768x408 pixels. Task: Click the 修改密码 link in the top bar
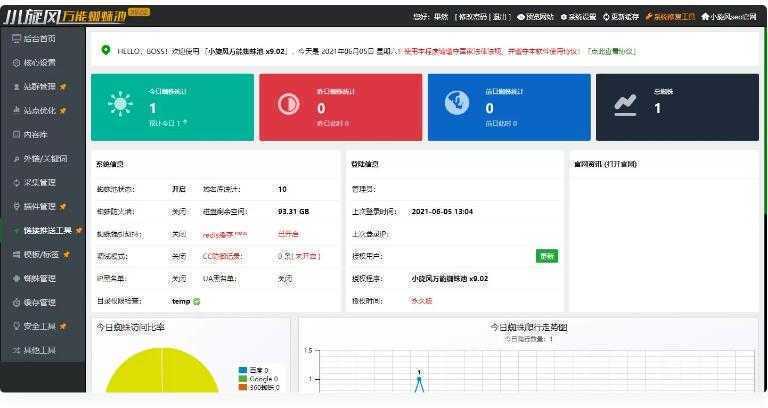(x=473, y=17)
